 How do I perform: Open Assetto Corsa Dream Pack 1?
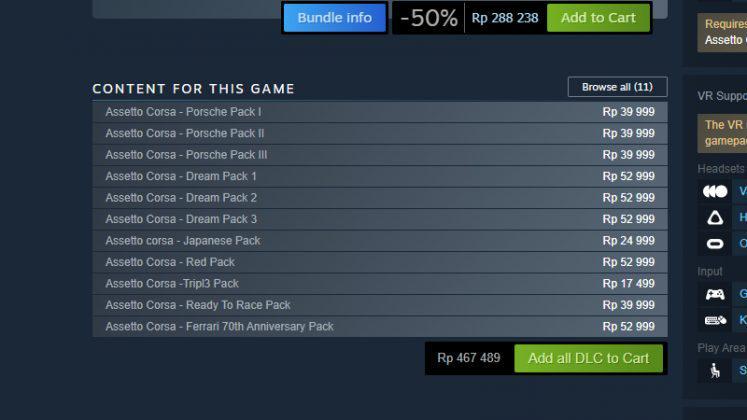click(x=380, y=176)
